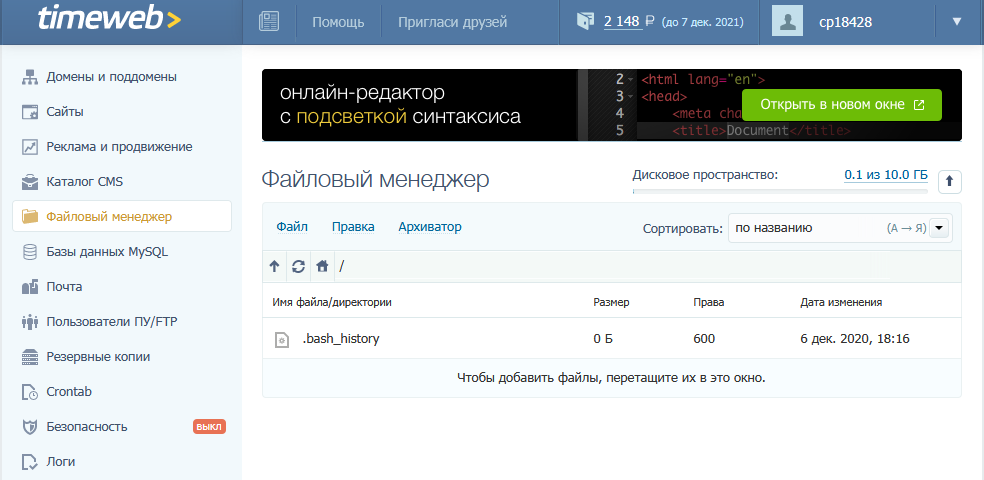This screenshot has width=984, height=480.
Task: Click the disk space progress bar
Action: (780, 191)
